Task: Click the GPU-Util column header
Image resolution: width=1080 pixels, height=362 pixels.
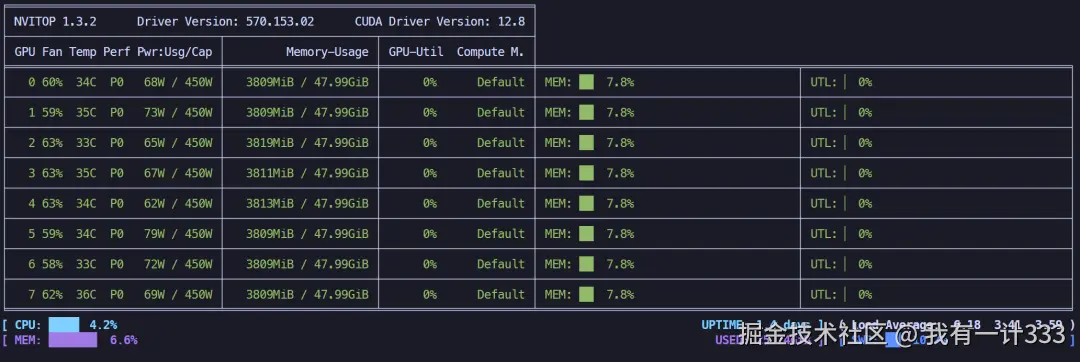Action: [x=416, y=52]
